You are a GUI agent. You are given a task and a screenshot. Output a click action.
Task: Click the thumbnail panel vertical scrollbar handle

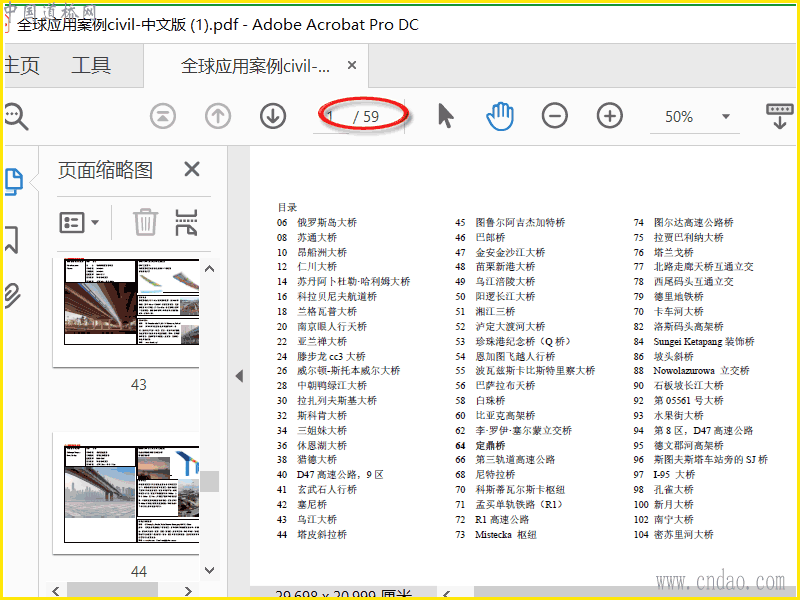point(209,481)
